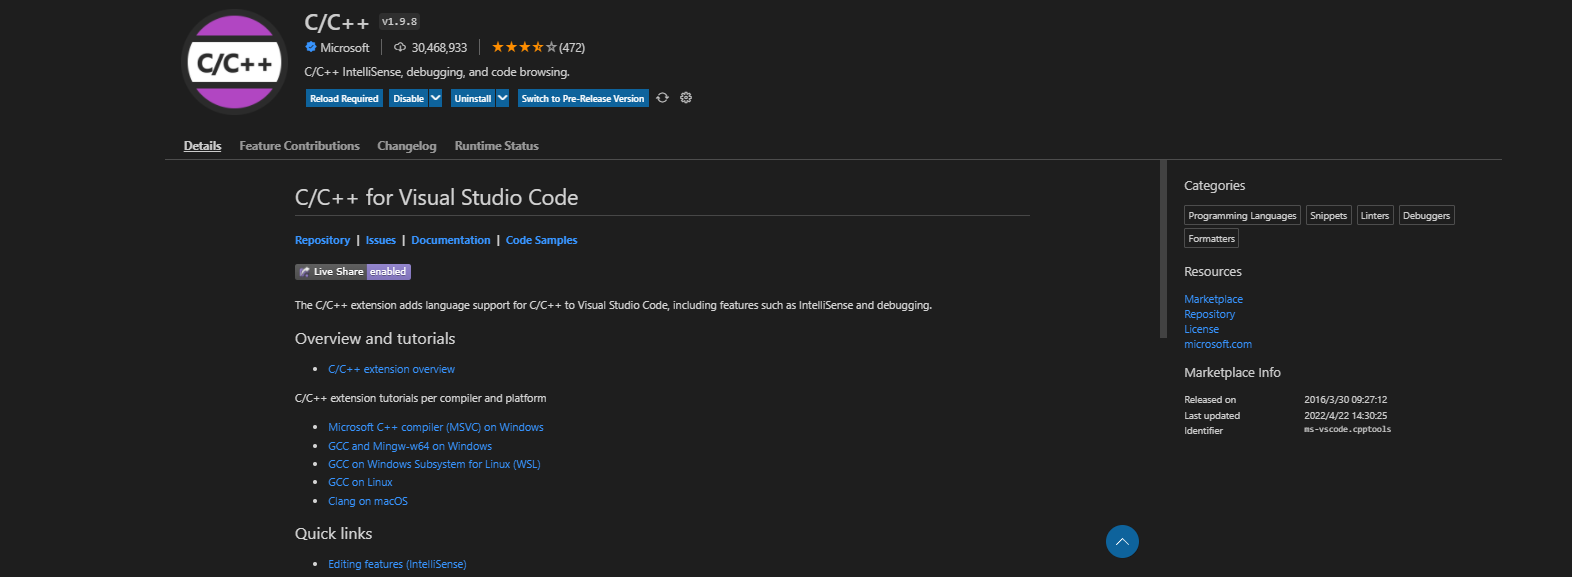Switch to Pre-Release Version

(583, 98)
